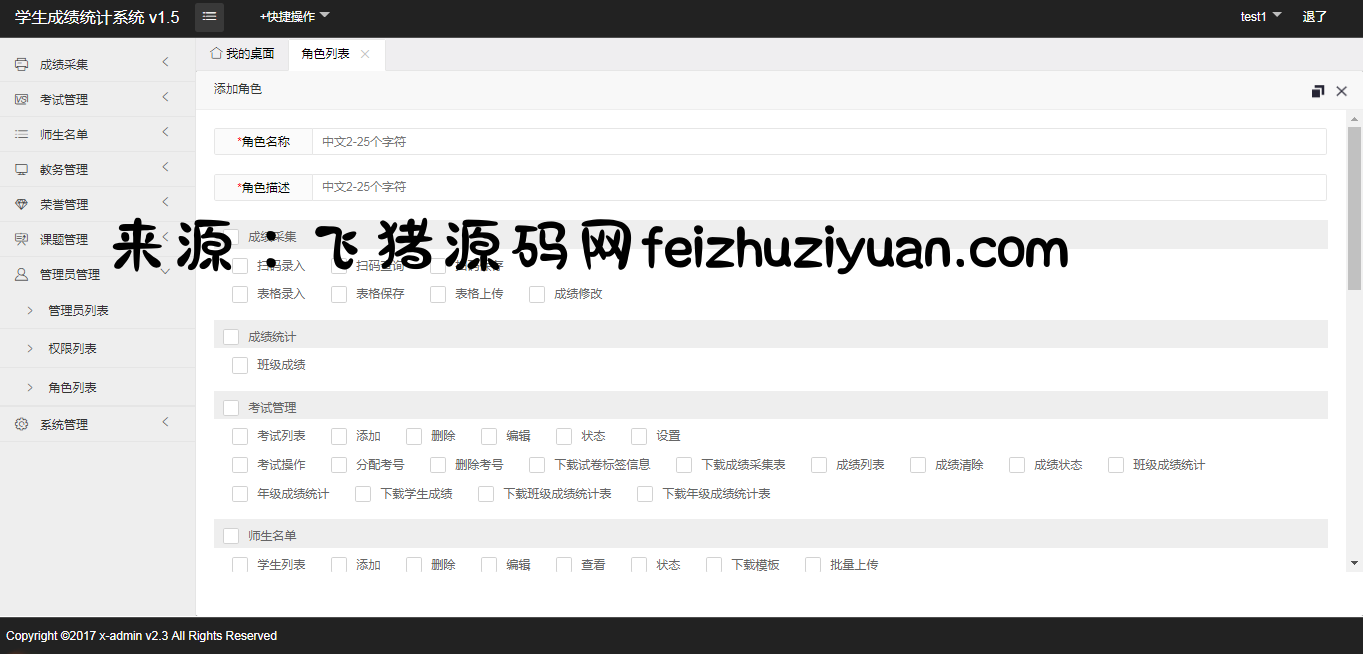This screenshot has height=654, width=1363.
Task: Open 权限列表 in the sidebar
Action: [72, 349]
